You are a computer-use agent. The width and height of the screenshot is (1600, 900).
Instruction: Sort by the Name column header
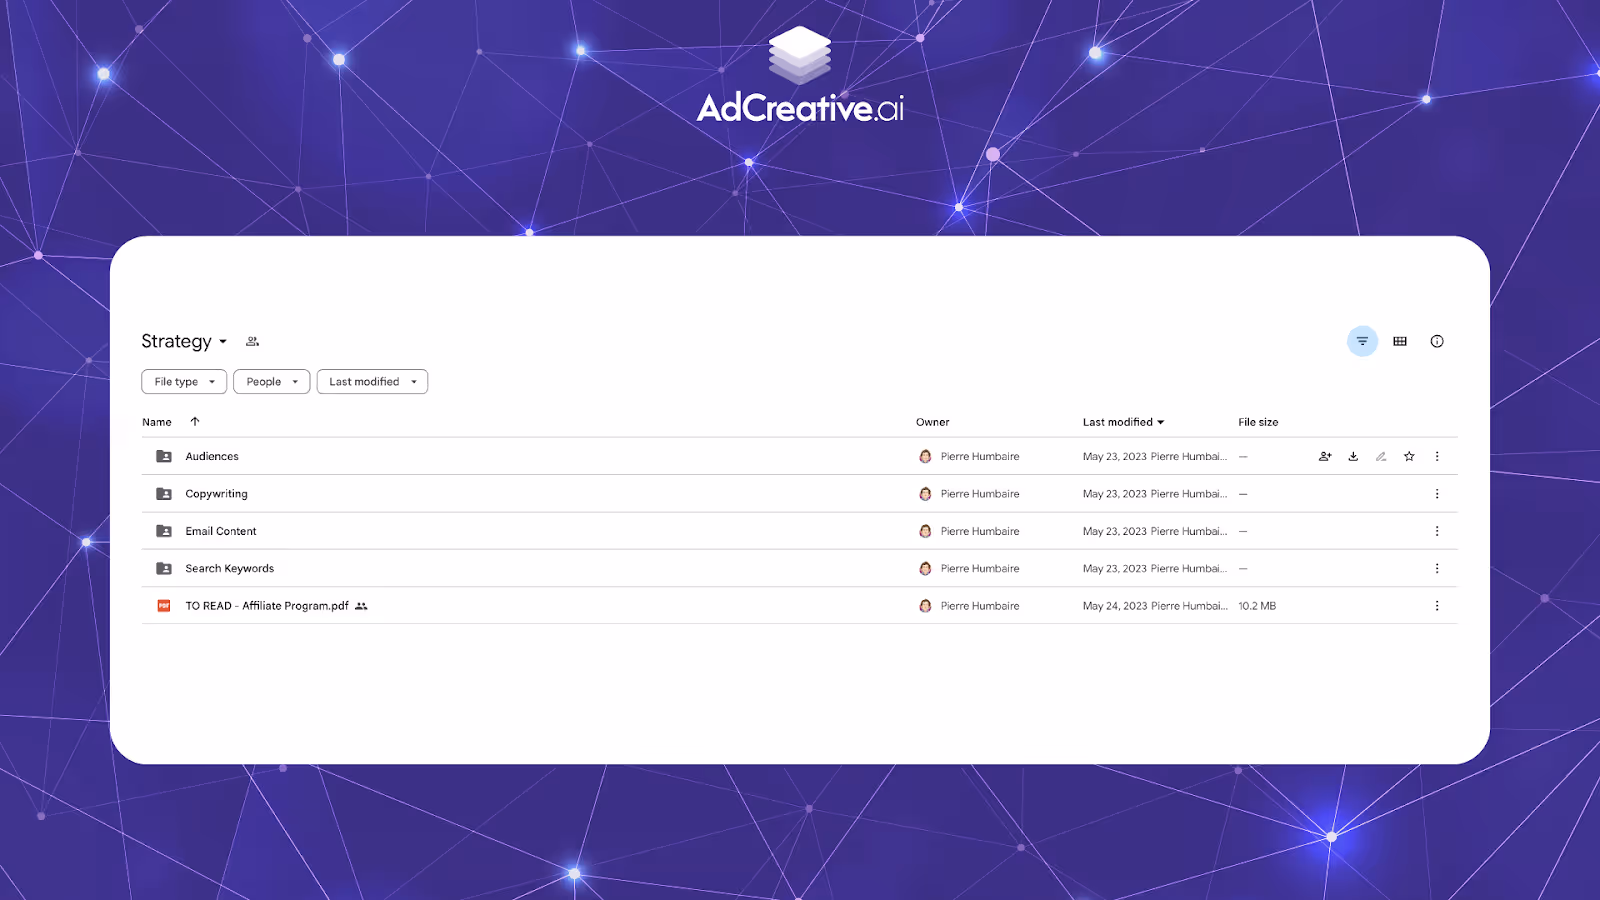[157, 422]
